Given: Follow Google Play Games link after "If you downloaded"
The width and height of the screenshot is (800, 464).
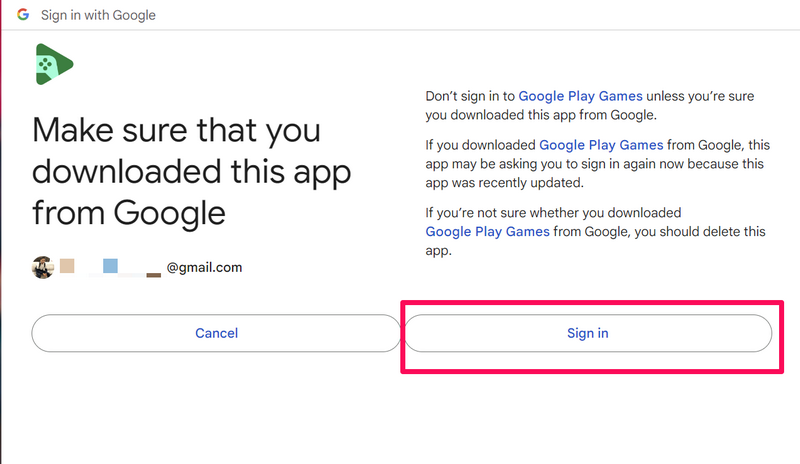Looking at the screenshot, I should point(608,145).
